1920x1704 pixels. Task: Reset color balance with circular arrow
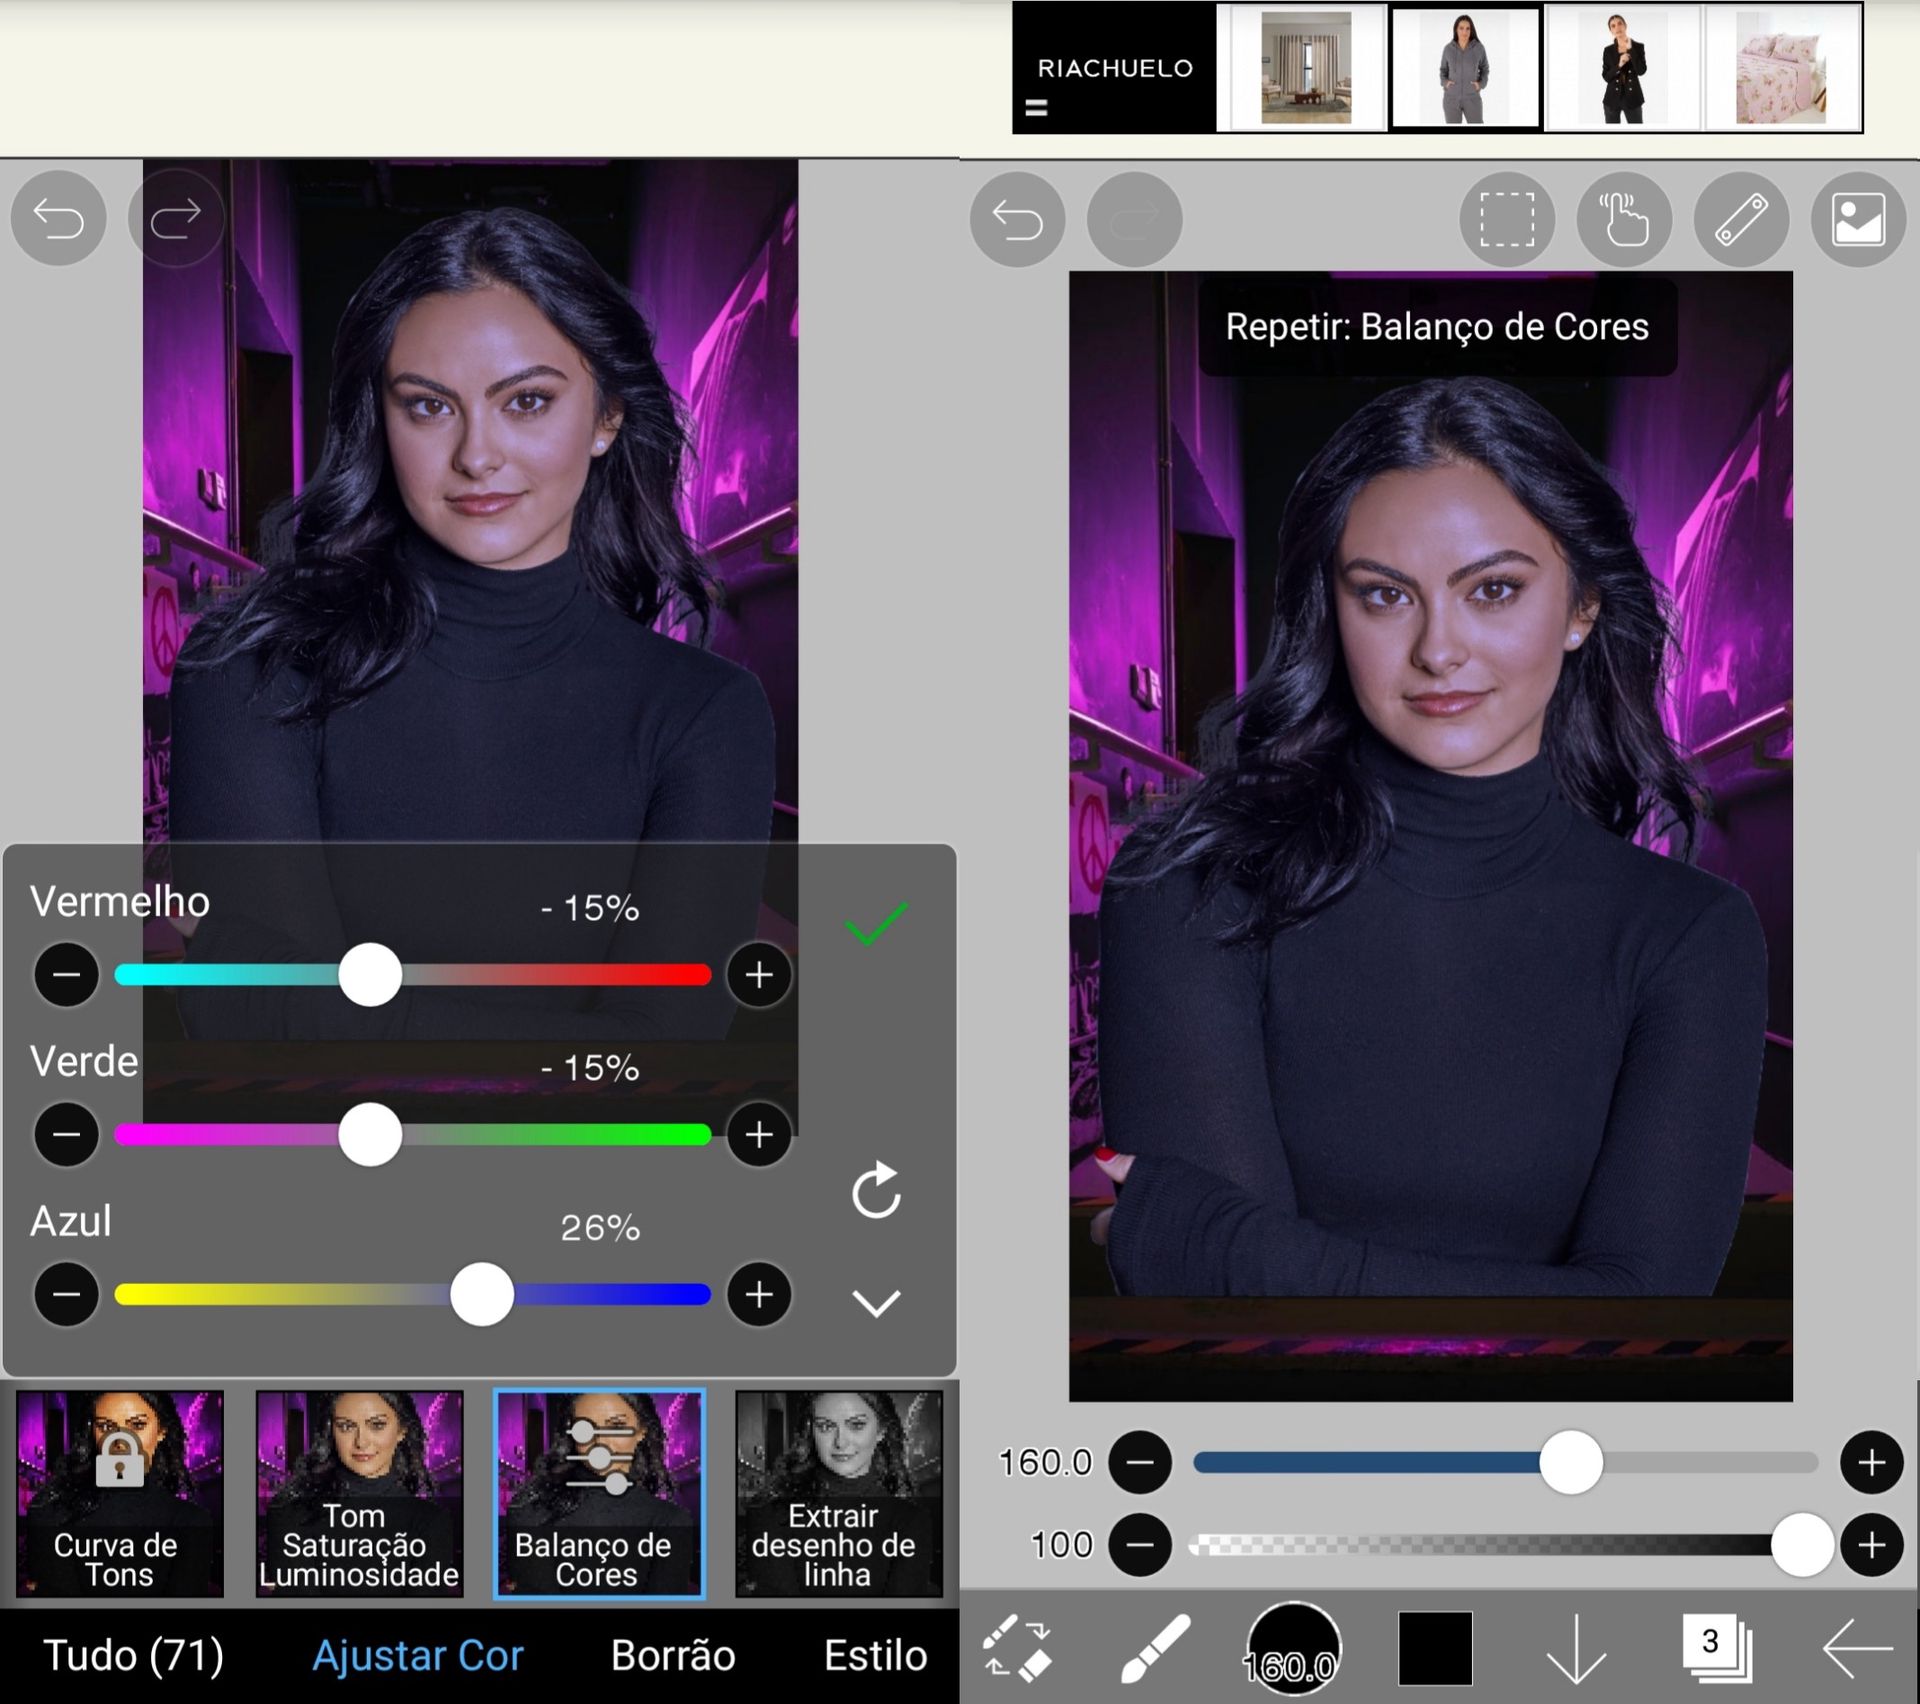click(x=876, y=1190)
